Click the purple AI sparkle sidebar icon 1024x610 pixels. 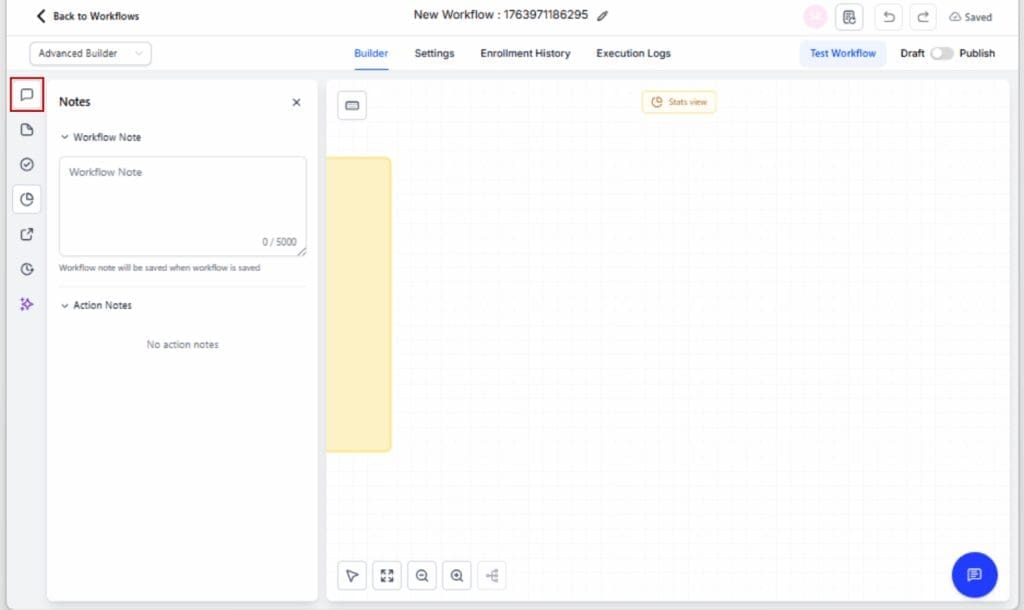click(x=26, y=304)
